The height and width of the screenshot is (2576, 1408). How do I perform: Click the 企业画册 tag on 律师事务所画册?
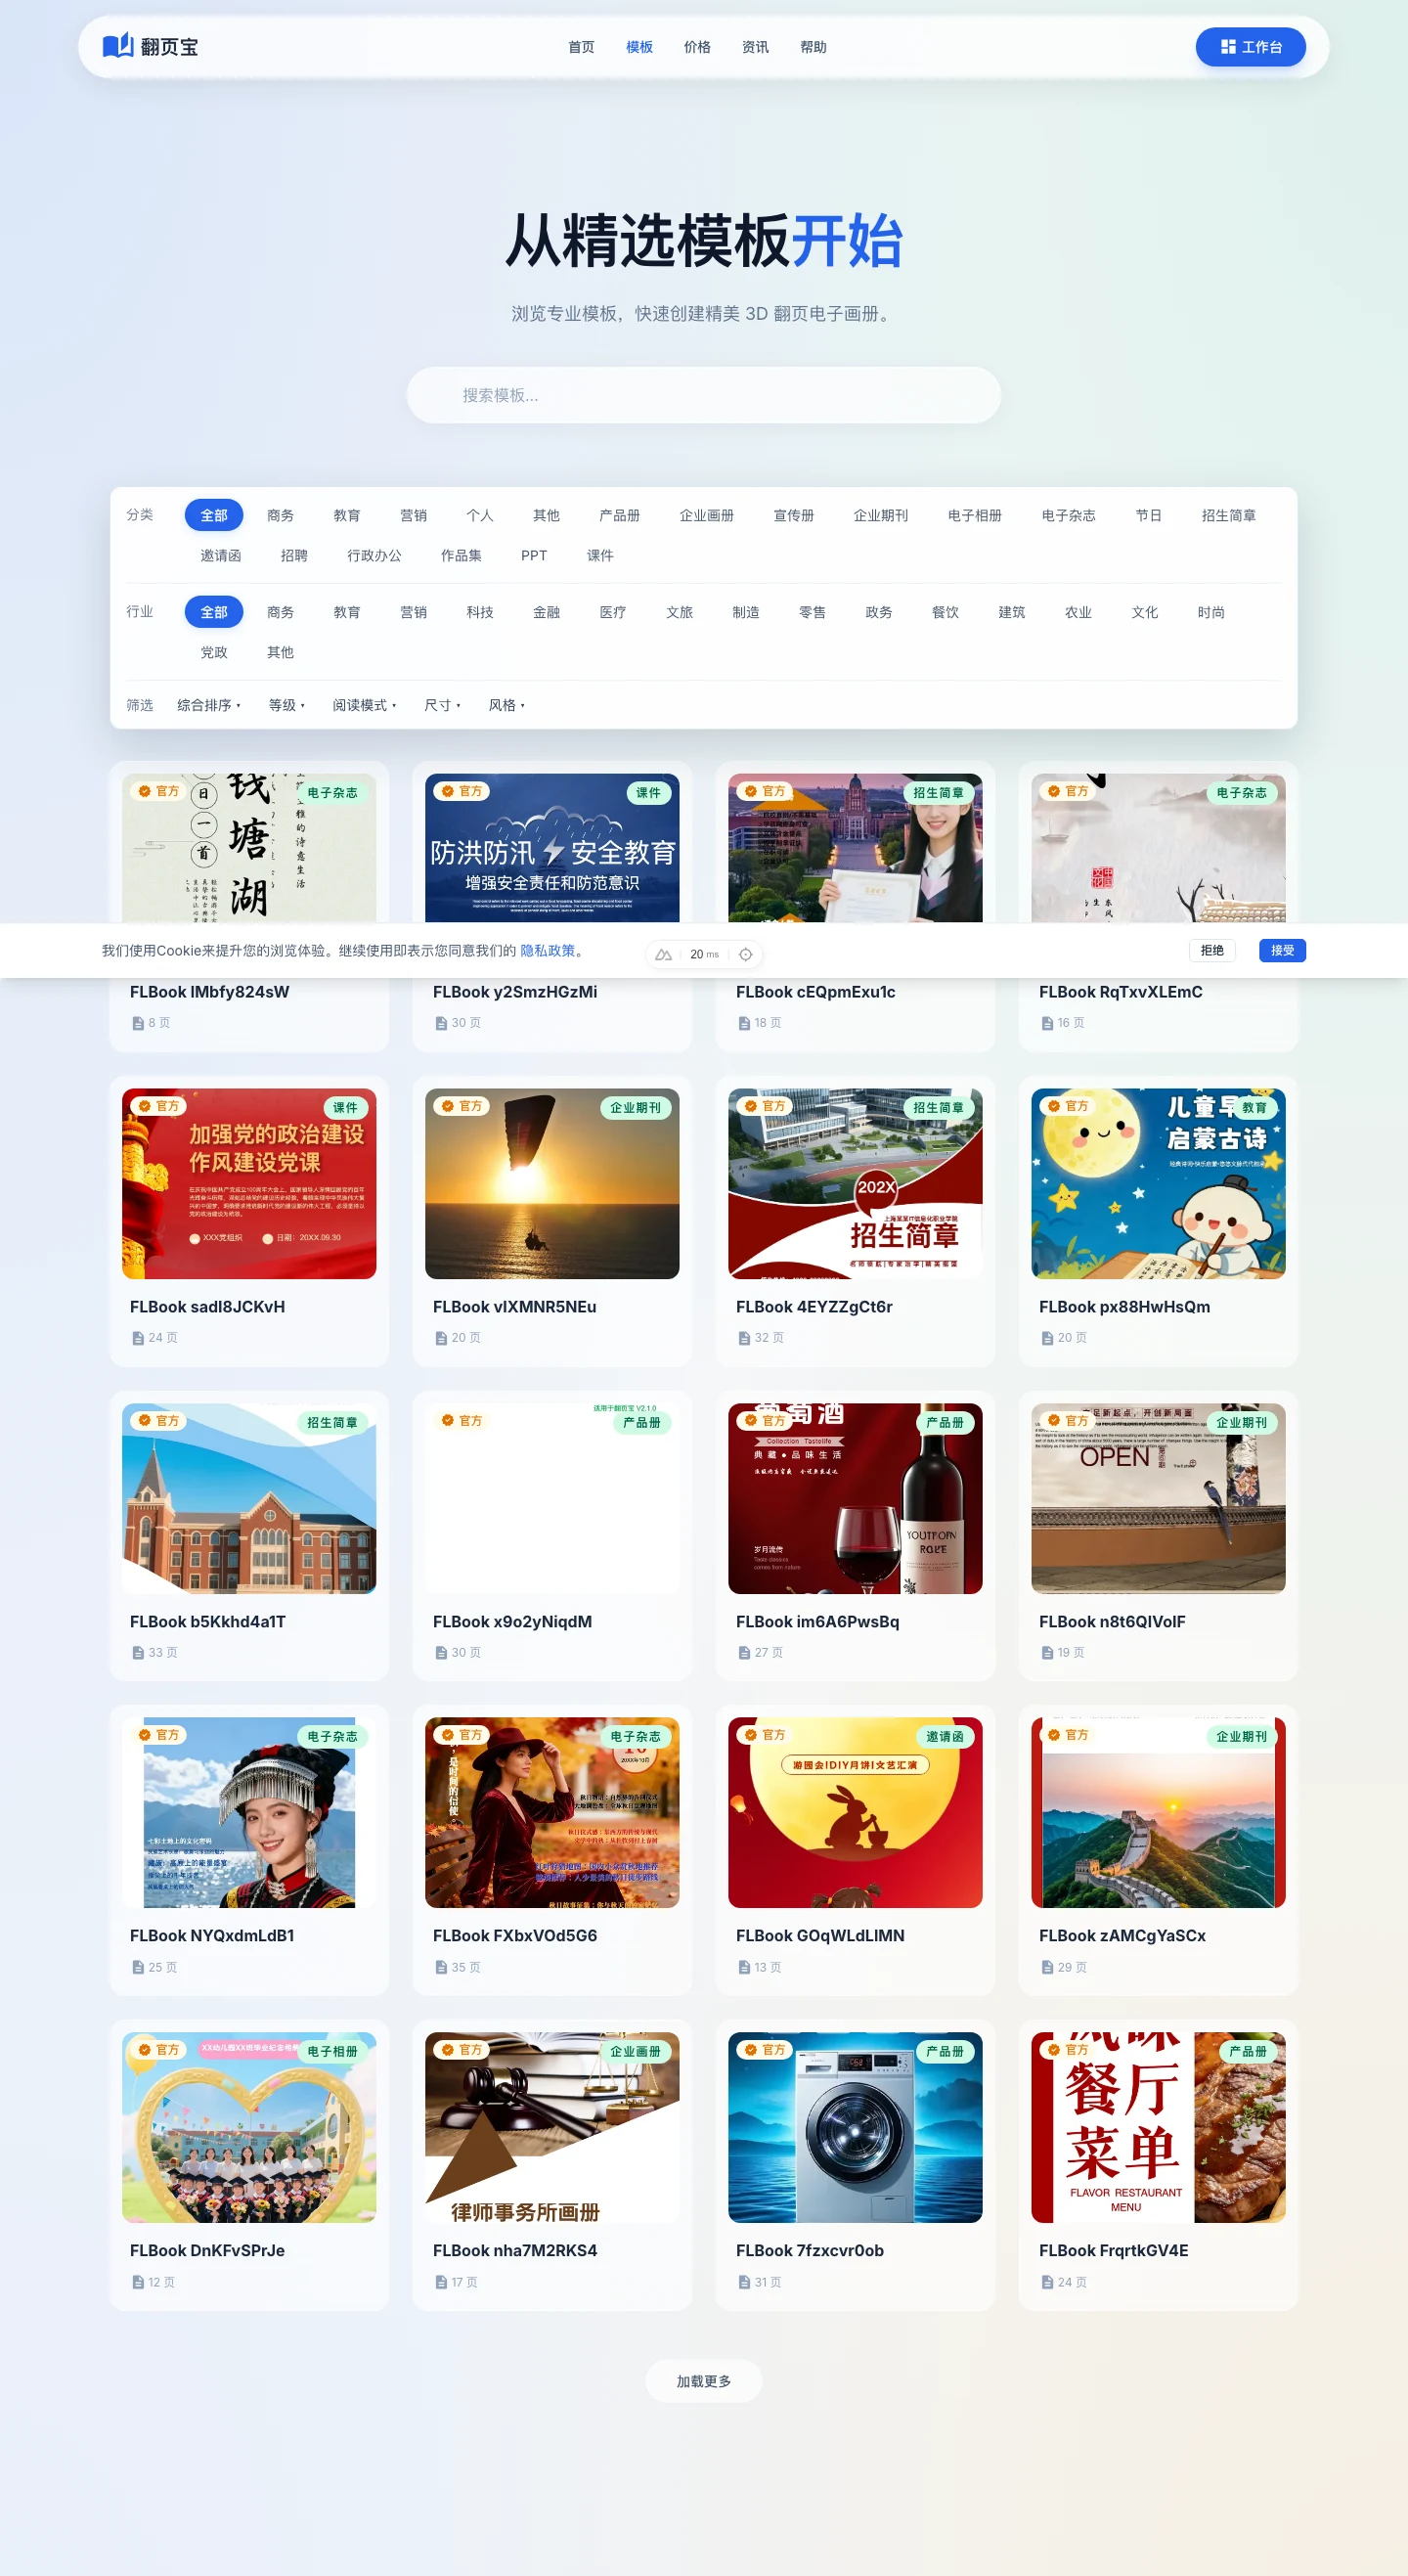click(635, 2052)
